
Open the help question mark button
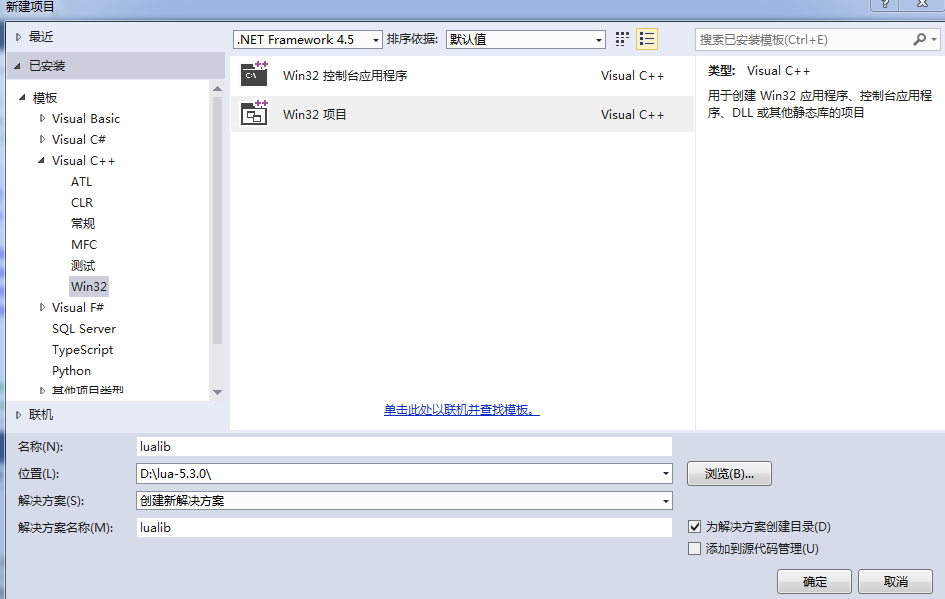click(x=885, y=4)
